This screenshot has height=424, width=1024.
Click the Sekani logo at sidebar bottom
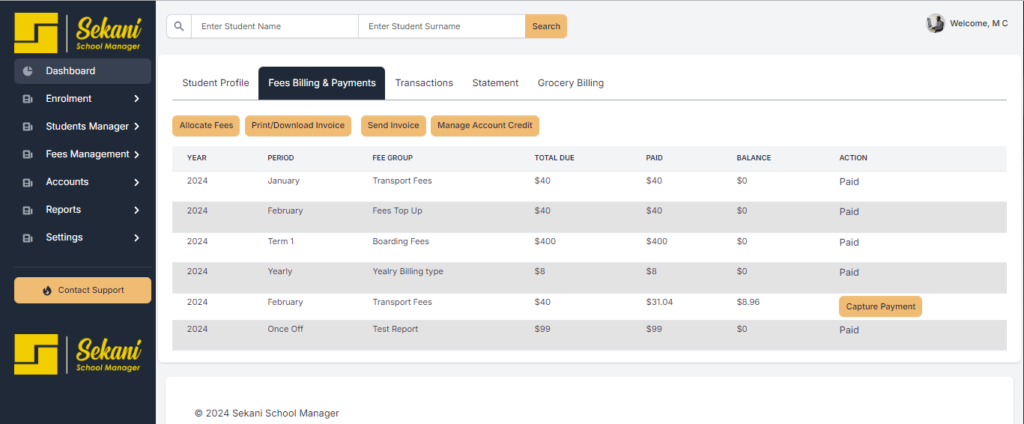coord(78,354)
